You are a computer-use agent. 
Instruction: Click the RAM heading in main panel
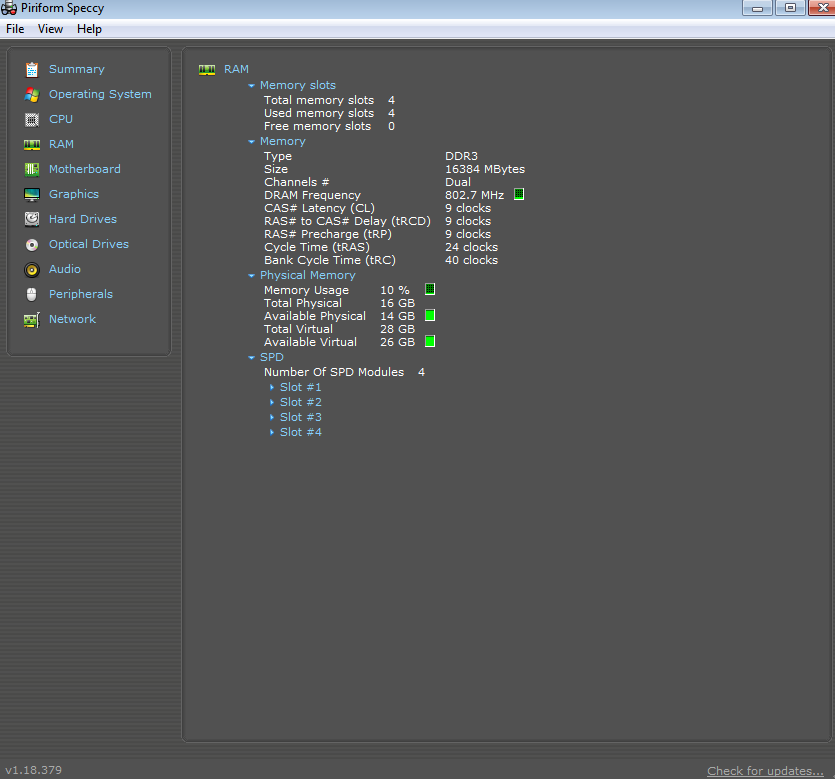[x=236, y=69]
